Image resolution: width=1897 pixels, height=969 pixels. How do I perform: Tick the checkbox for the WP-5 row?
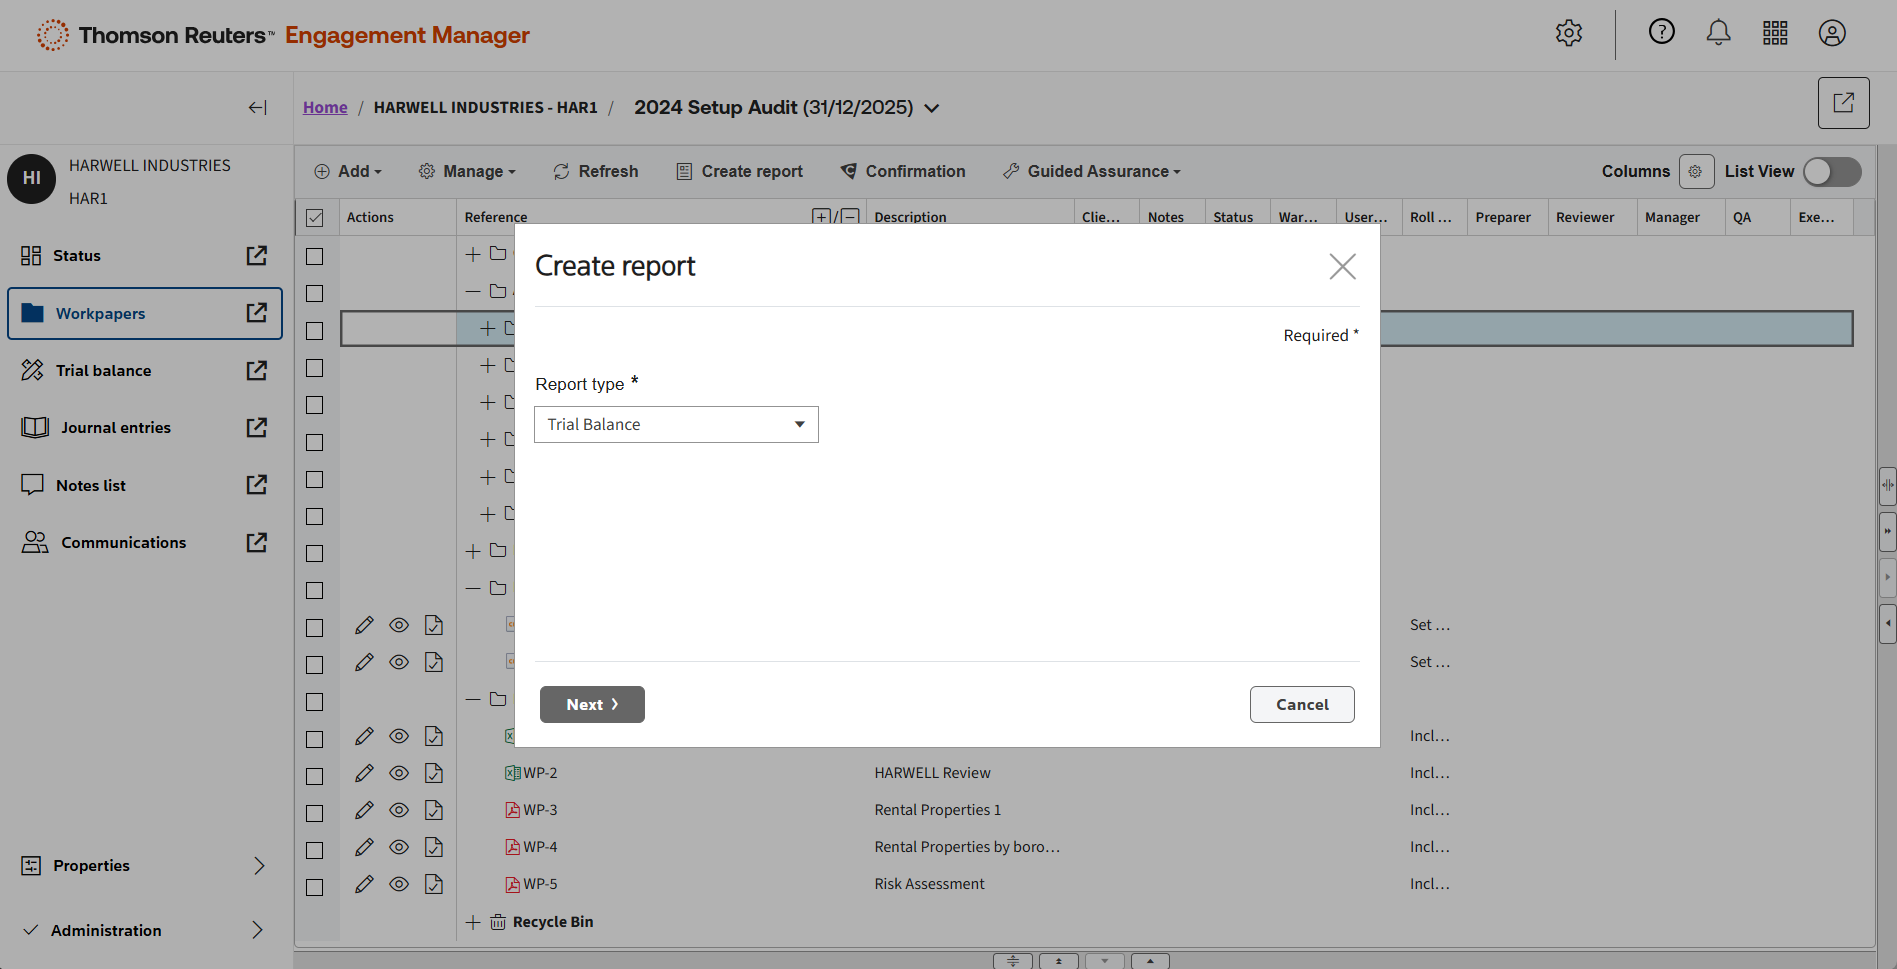point(315,887)
